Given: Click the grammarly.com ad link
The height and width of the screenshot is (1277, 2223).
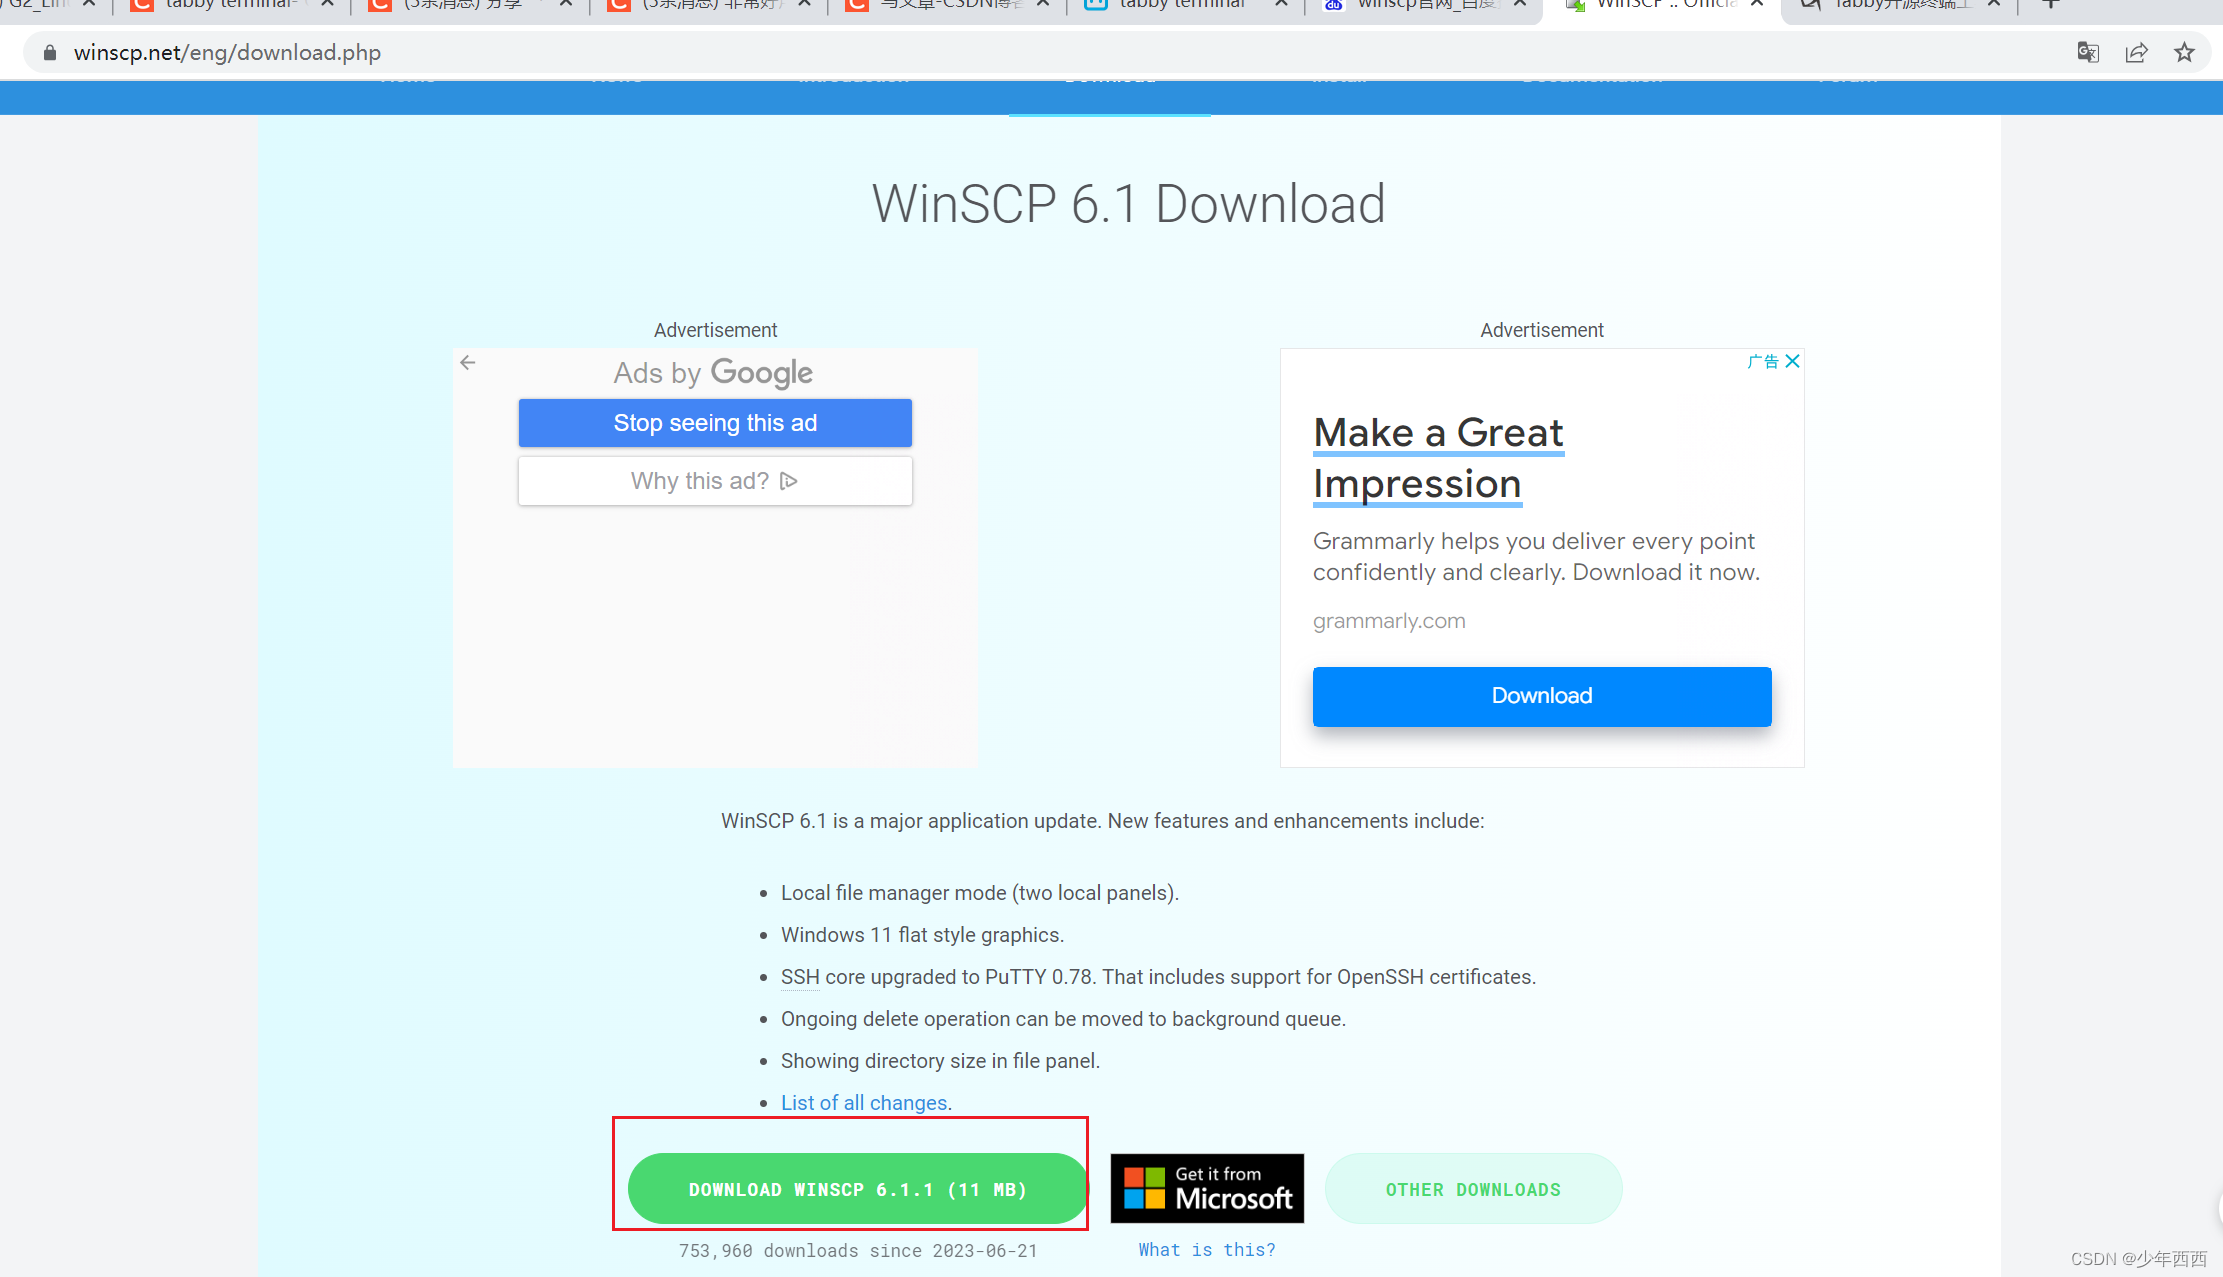Looking at the screenshot, I should (1389, 621).
